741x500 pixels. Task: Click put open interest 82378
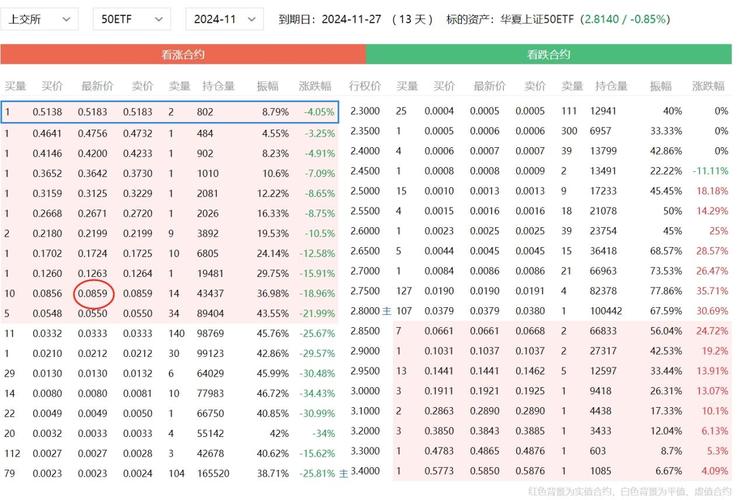(603, 291)
